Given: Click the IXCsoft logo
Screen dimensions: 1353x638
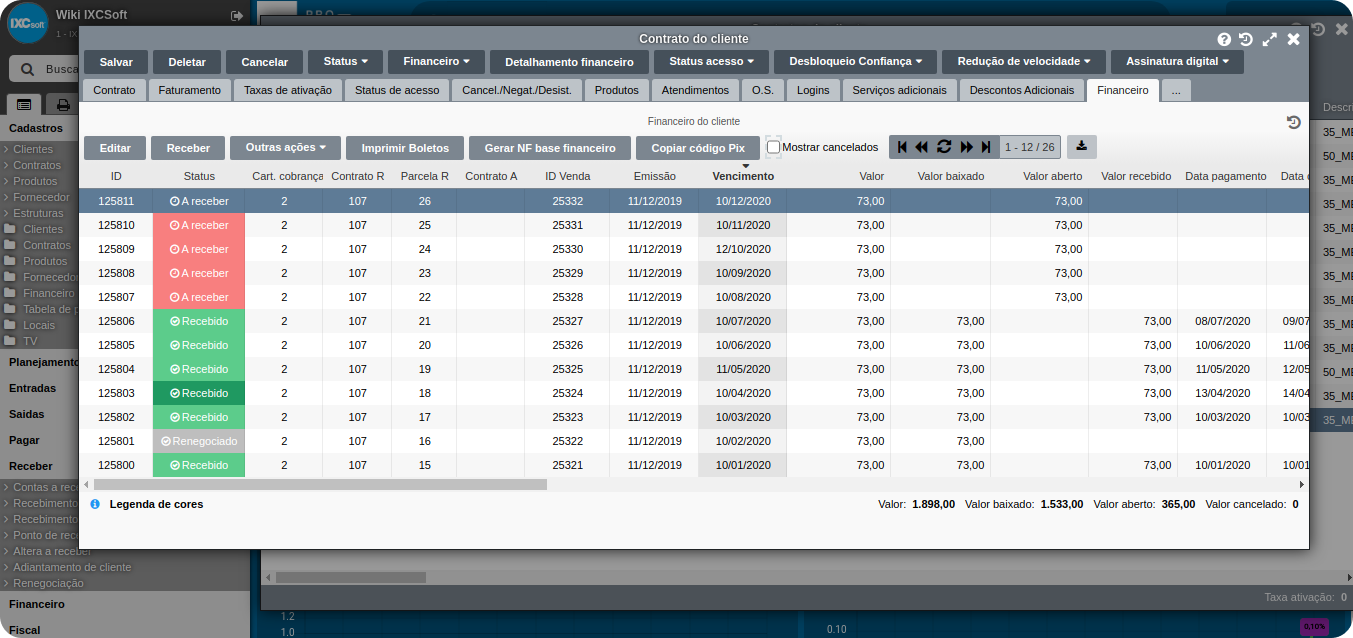Looking at the screenshot, I should 28,23.
